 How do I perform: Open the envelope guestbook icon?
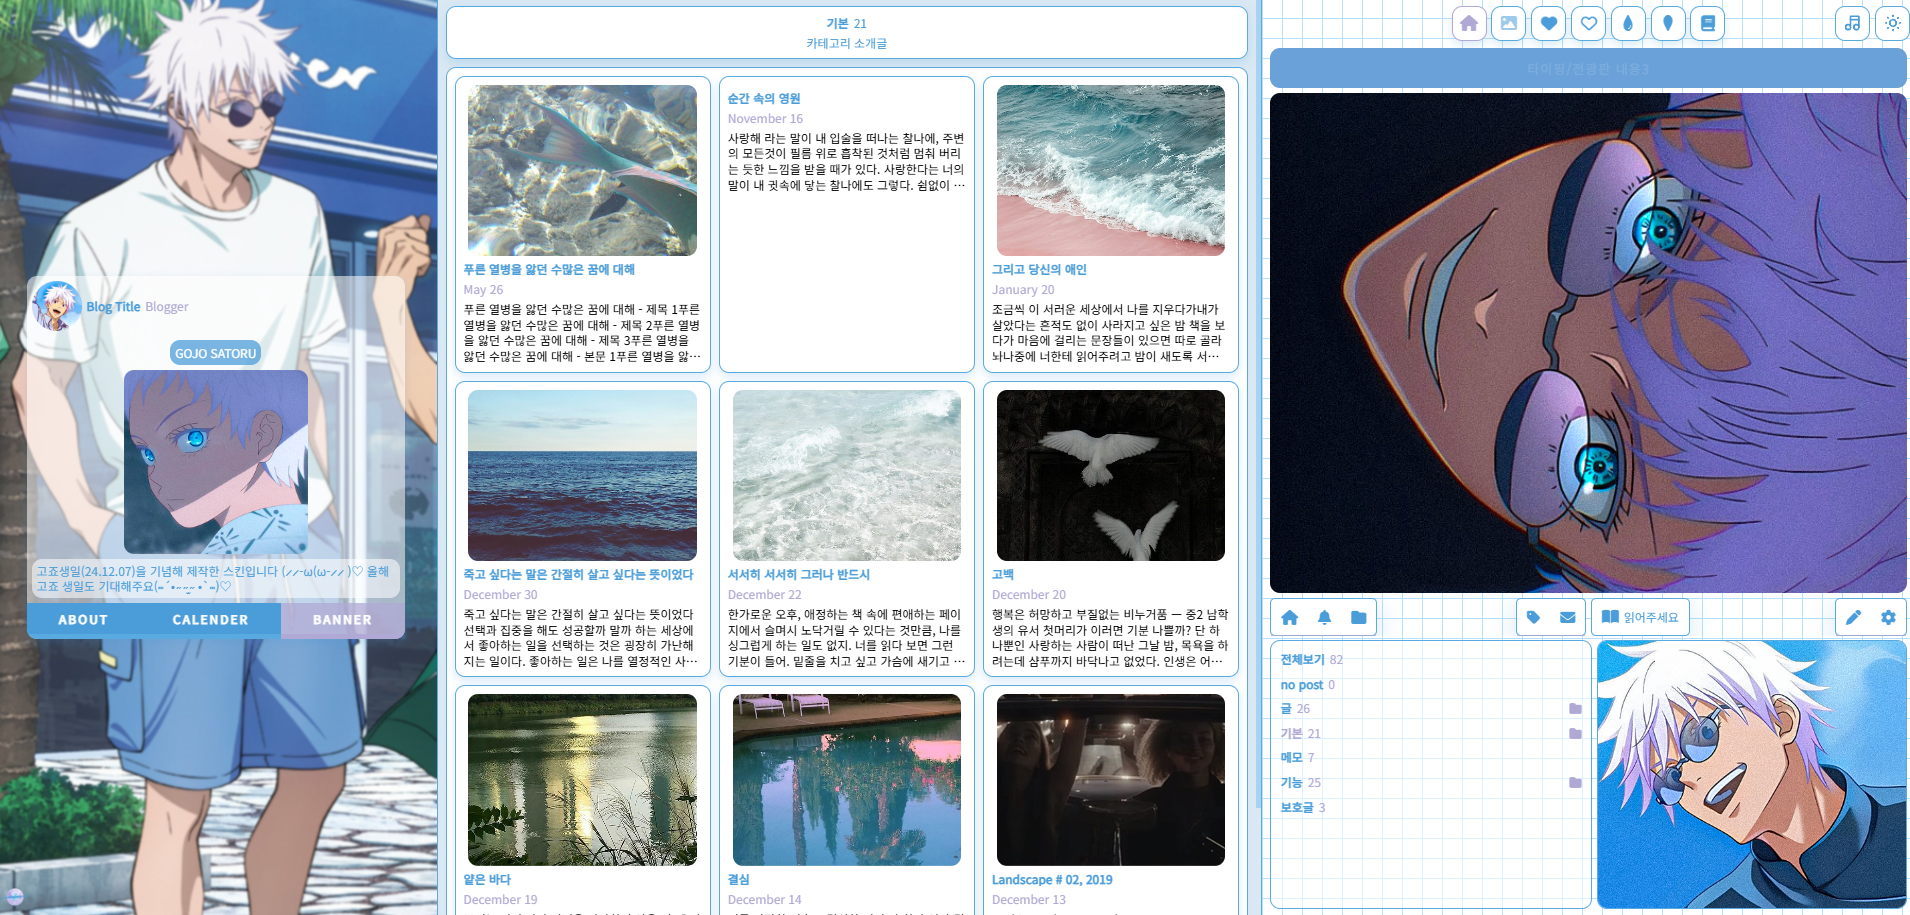coord(1568,618)
